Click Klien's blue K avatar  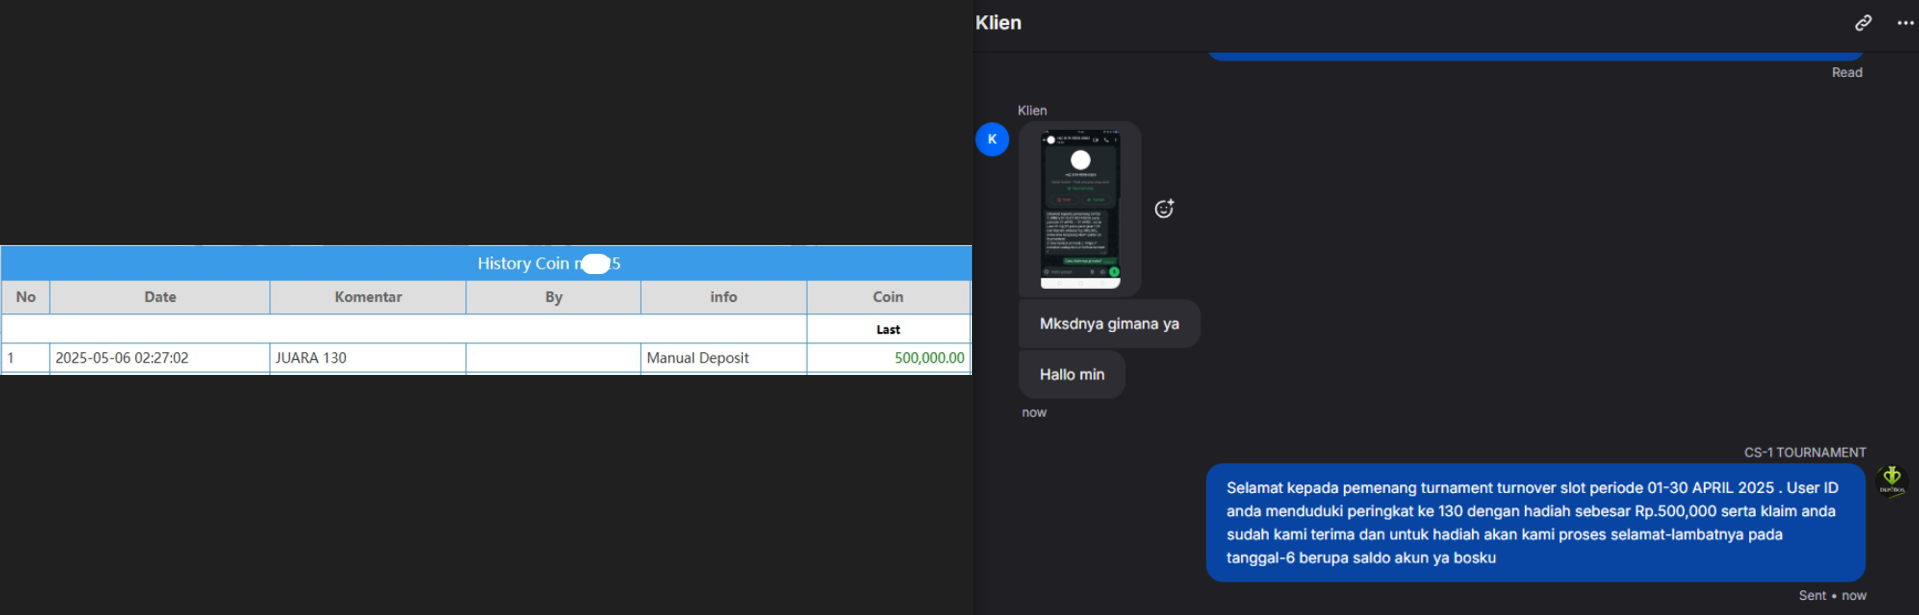pos(992,139)
